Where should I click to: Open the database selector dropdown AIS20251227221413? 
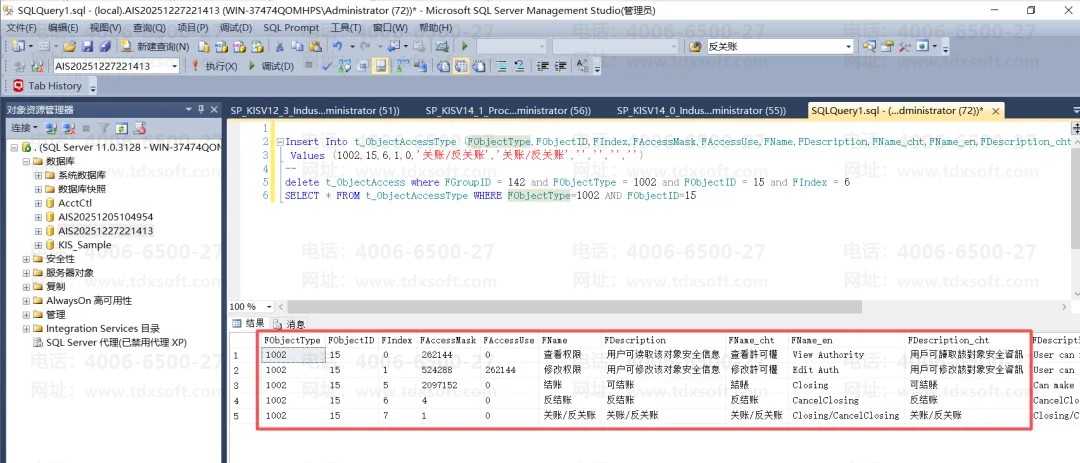(x=176, y=66)
